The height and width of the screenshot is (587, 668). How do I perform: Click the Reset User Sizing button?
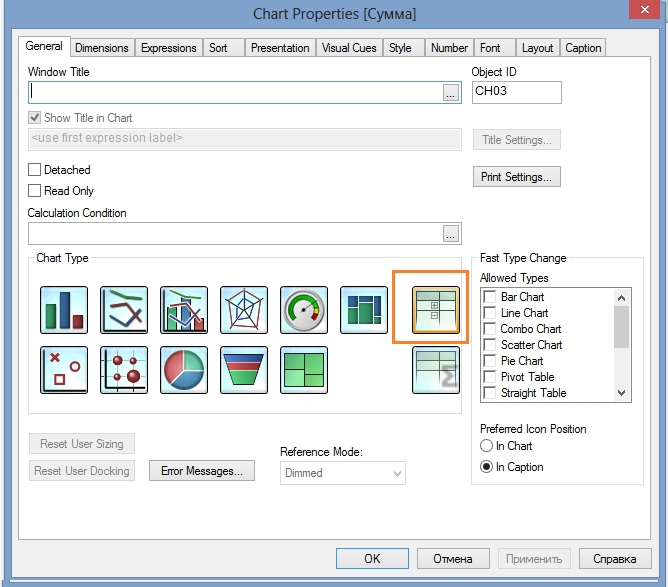tap(82, 444)
